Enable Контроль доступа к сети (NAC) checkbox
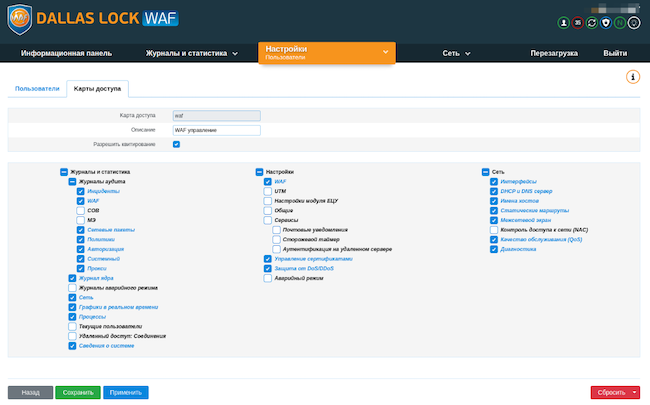 (x=494, y=230)
